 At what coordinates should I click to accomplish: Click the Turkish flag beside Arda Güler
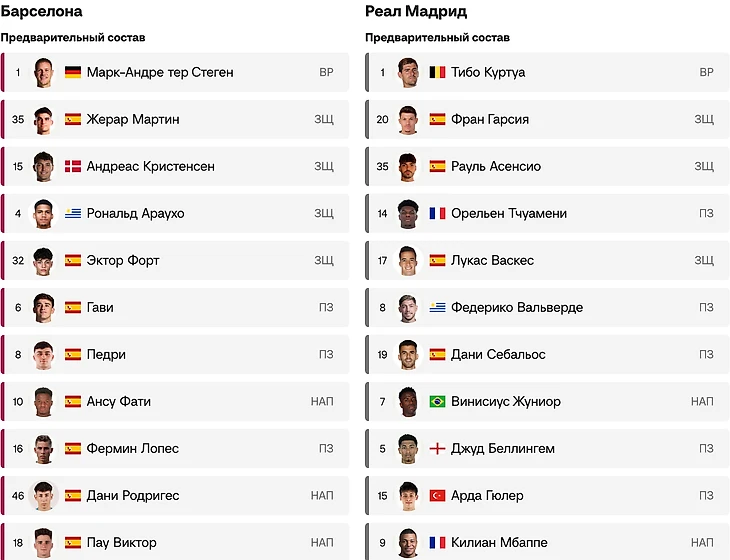(437, 495)
